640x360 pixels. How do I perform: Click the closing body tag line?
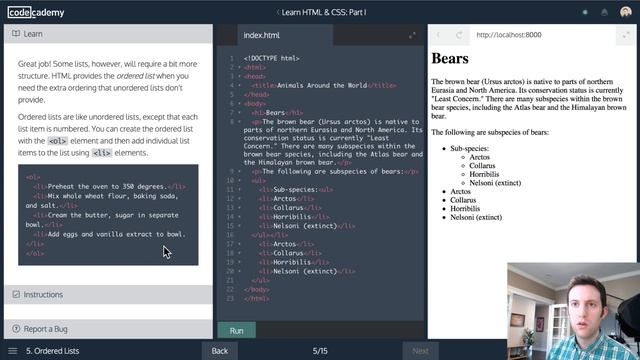[x=257, y=290]
